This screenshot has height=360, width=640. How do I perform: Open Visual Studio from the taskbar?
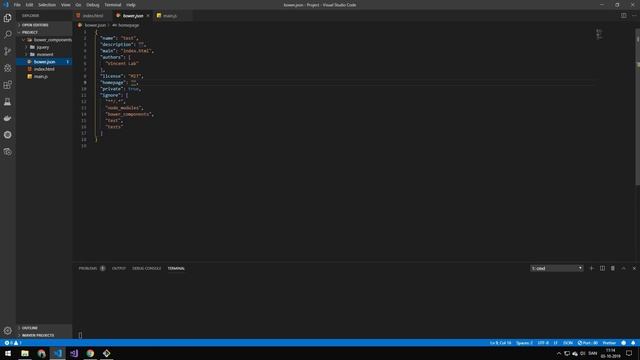pyautogui.click(x=74, y=353)
